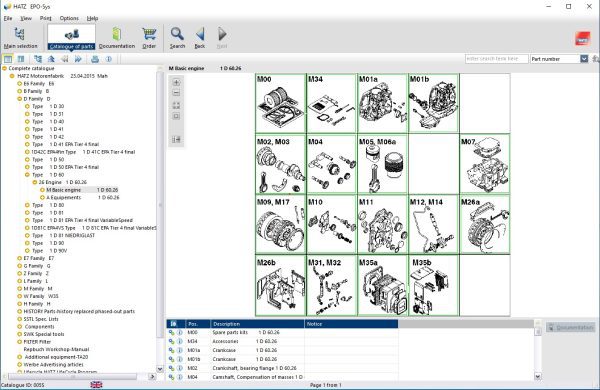Open the Options menu
The height and width of the screenshot is (390, 600).
tap(69, 18)
